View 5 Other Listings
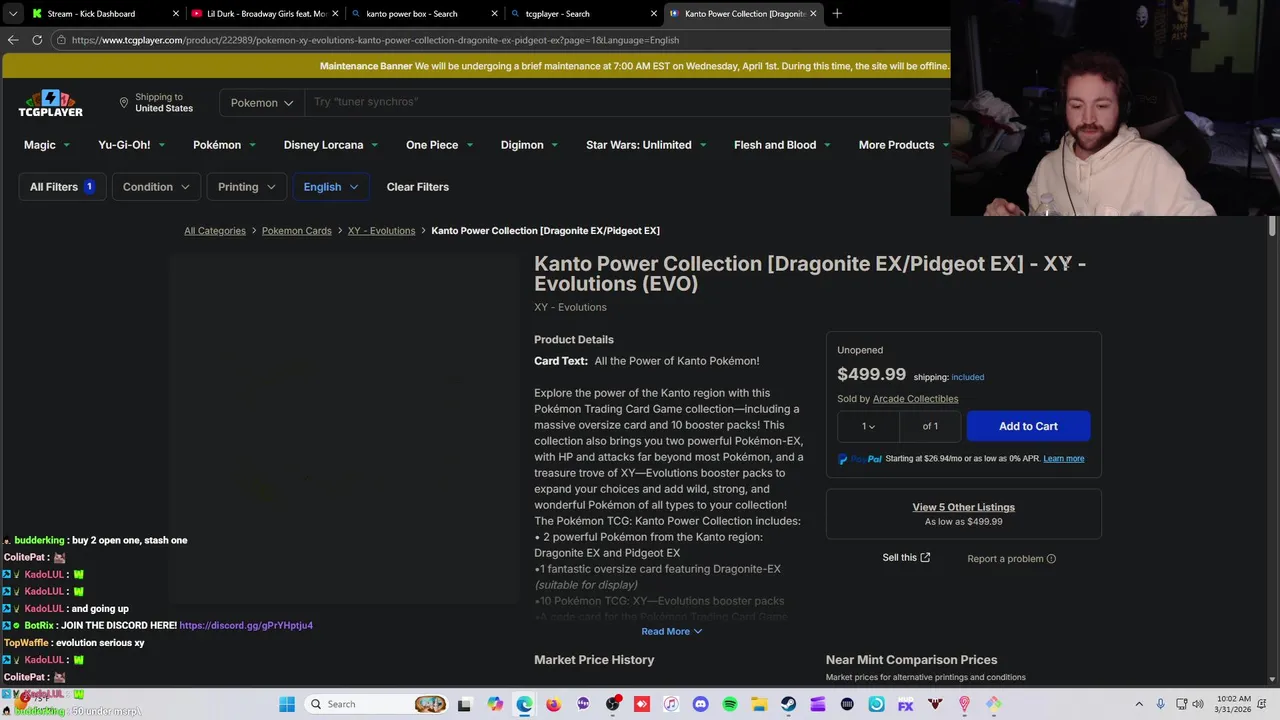Image resolution: width=1280 pixels, height=720 pixels. 963,507
